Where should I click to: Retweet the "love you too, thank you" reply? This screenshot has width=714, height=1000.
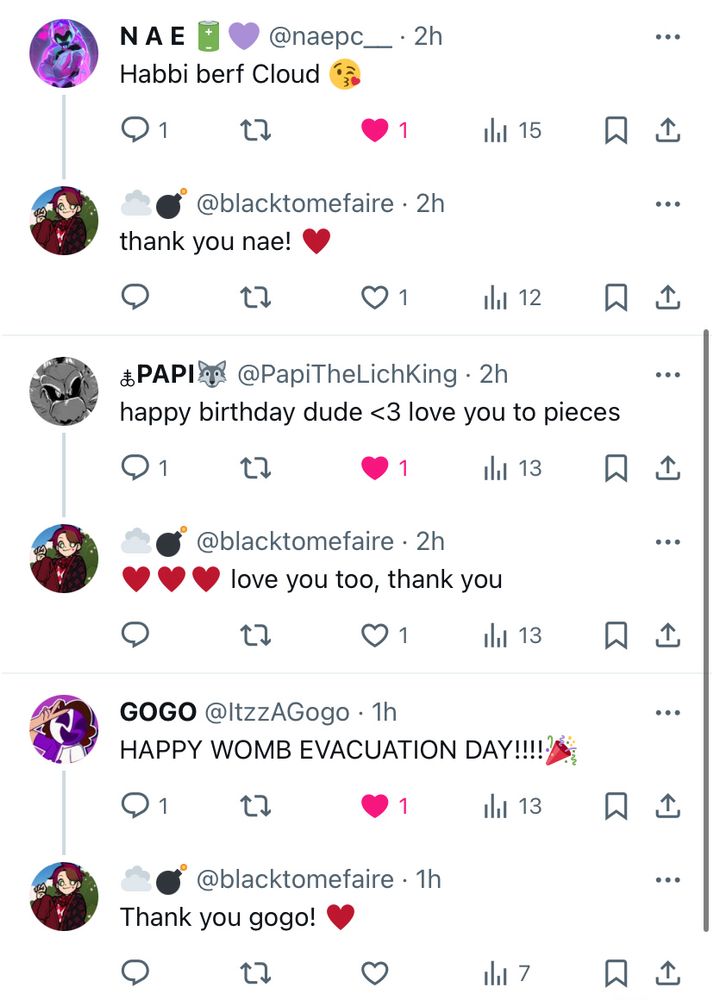[257, 635]
